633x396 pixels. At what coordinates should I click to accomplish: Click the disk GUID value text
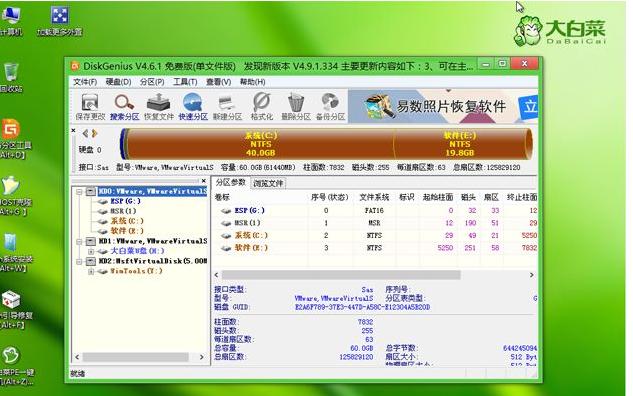tap(362, 307)
